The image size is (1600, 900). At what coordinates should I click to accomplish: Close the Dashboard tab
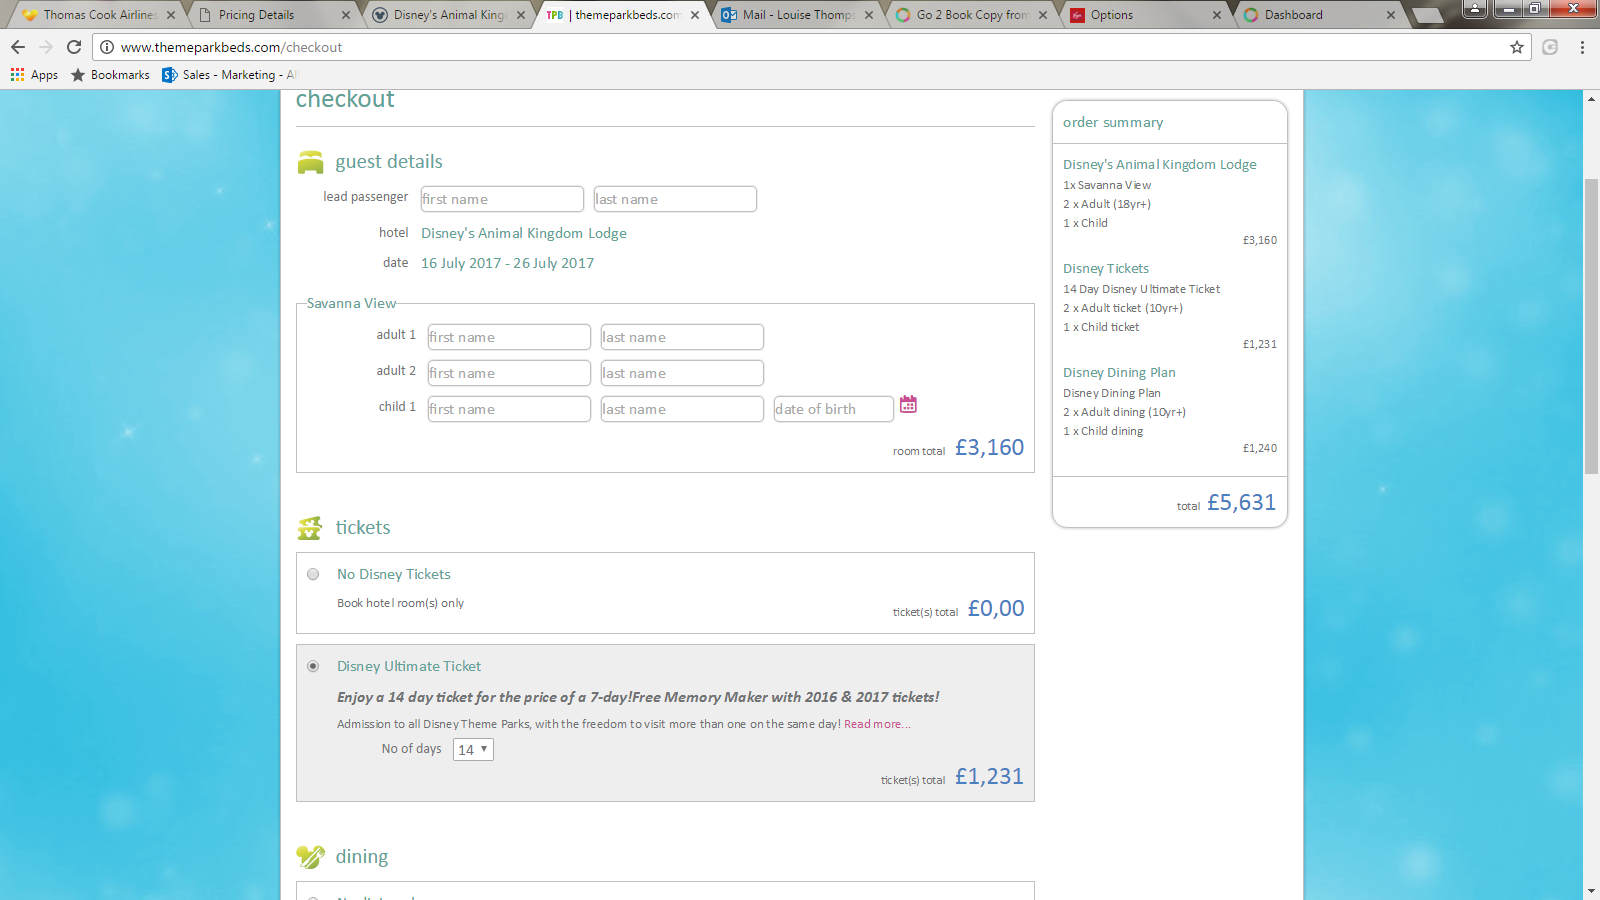1391,15
